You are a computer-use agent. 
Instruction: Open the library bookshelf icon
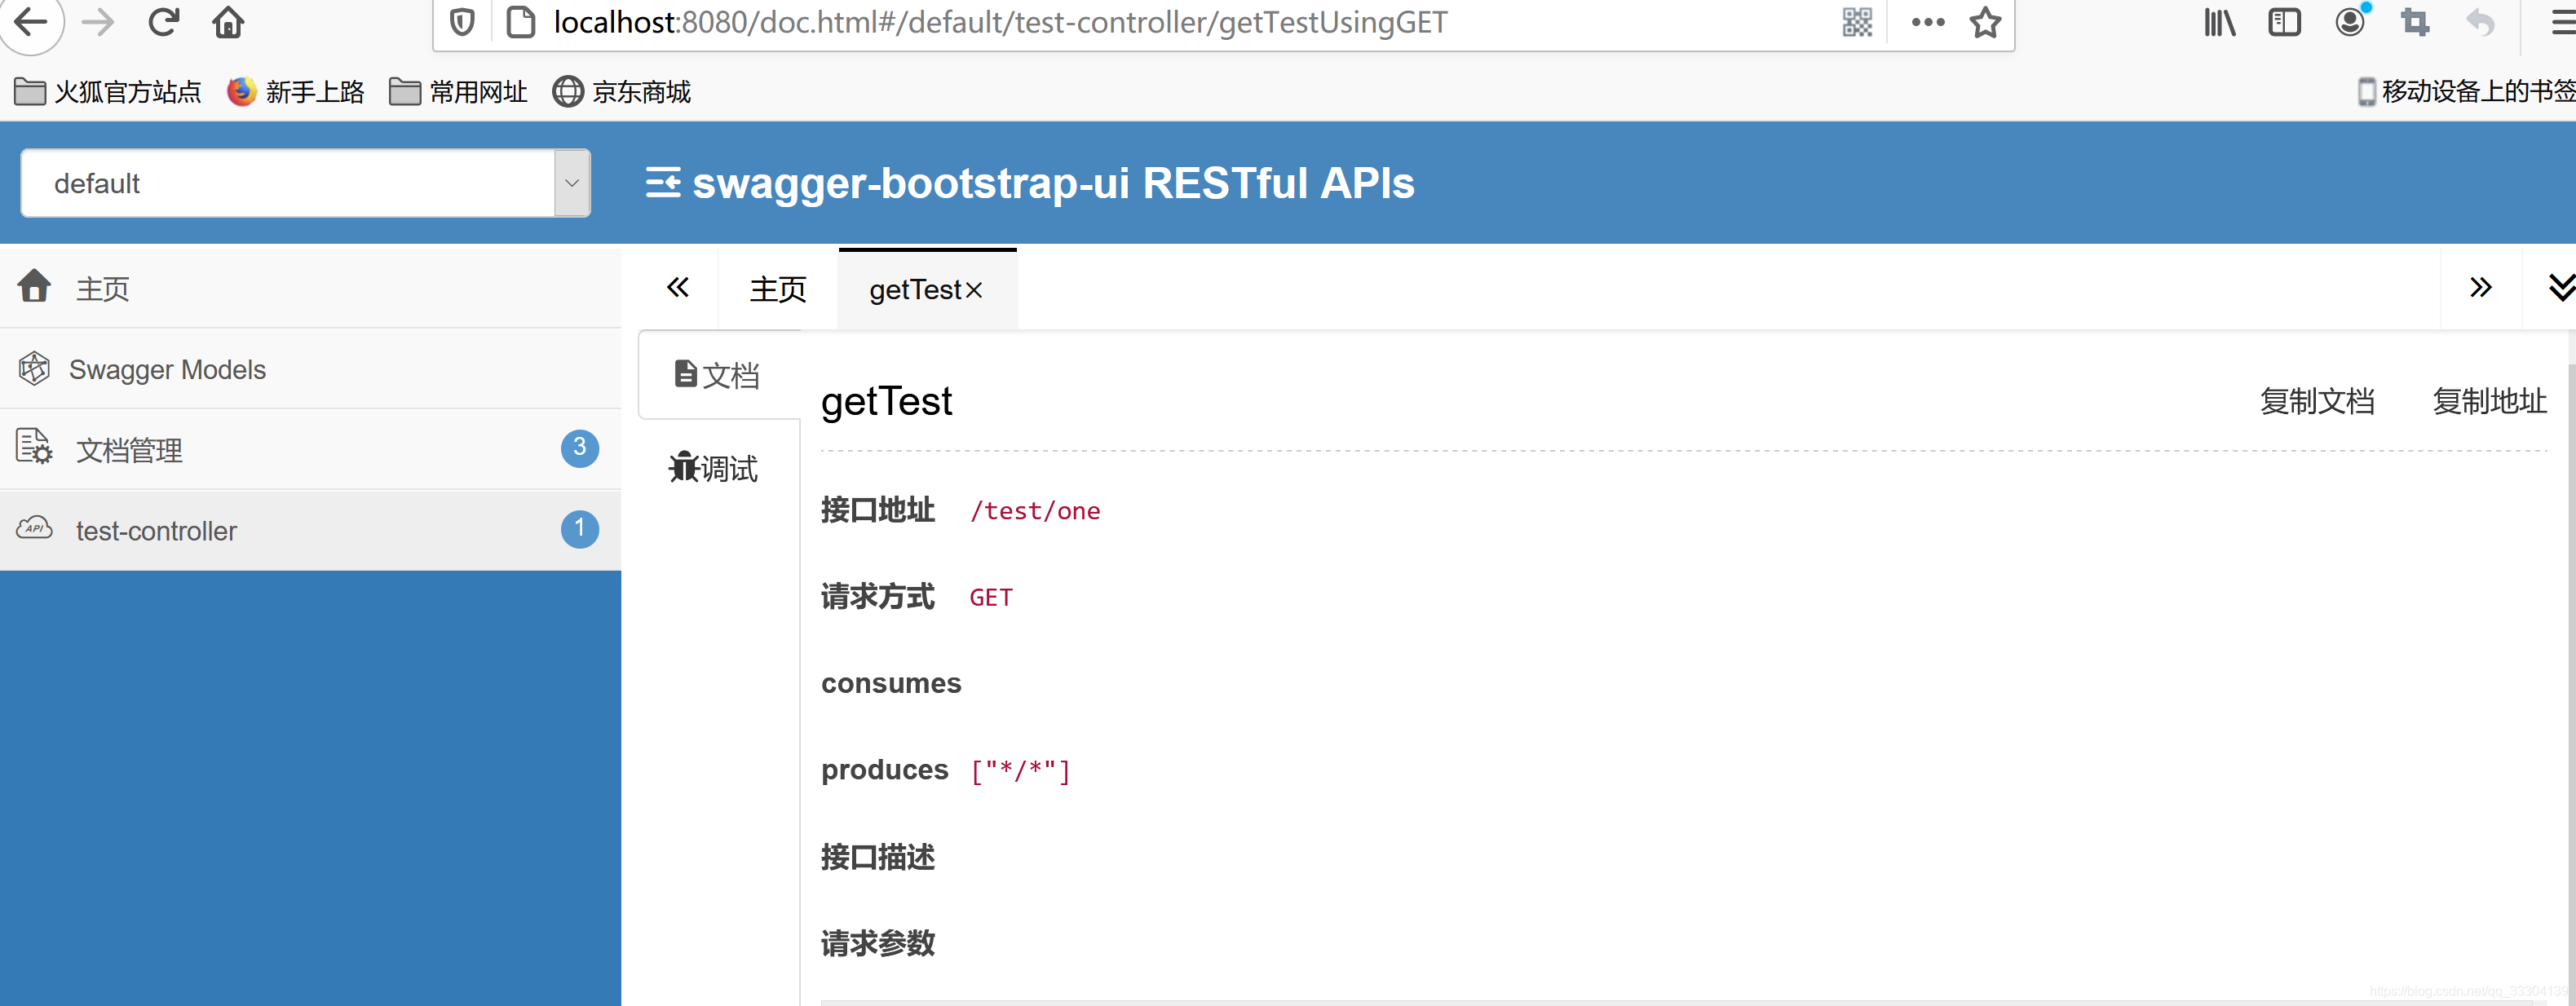(2219, 22)
